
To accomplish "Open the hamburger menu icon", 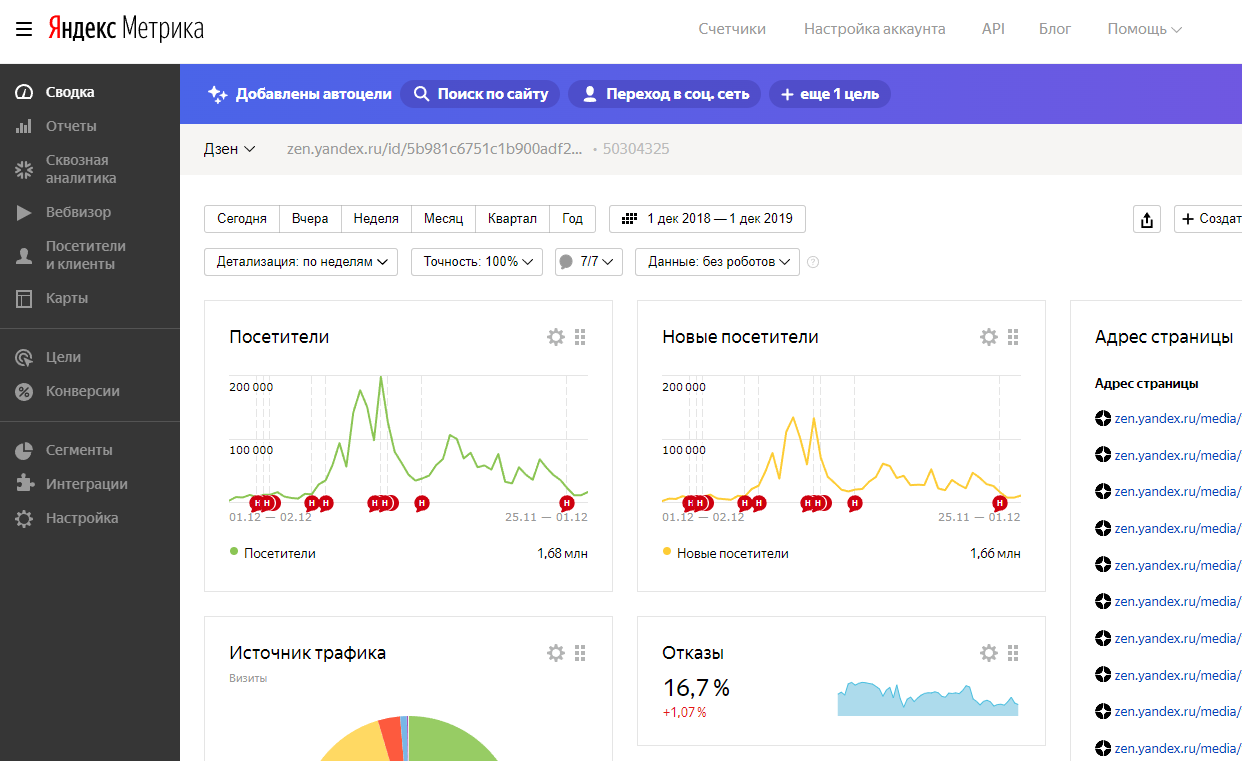I will 24,29.
